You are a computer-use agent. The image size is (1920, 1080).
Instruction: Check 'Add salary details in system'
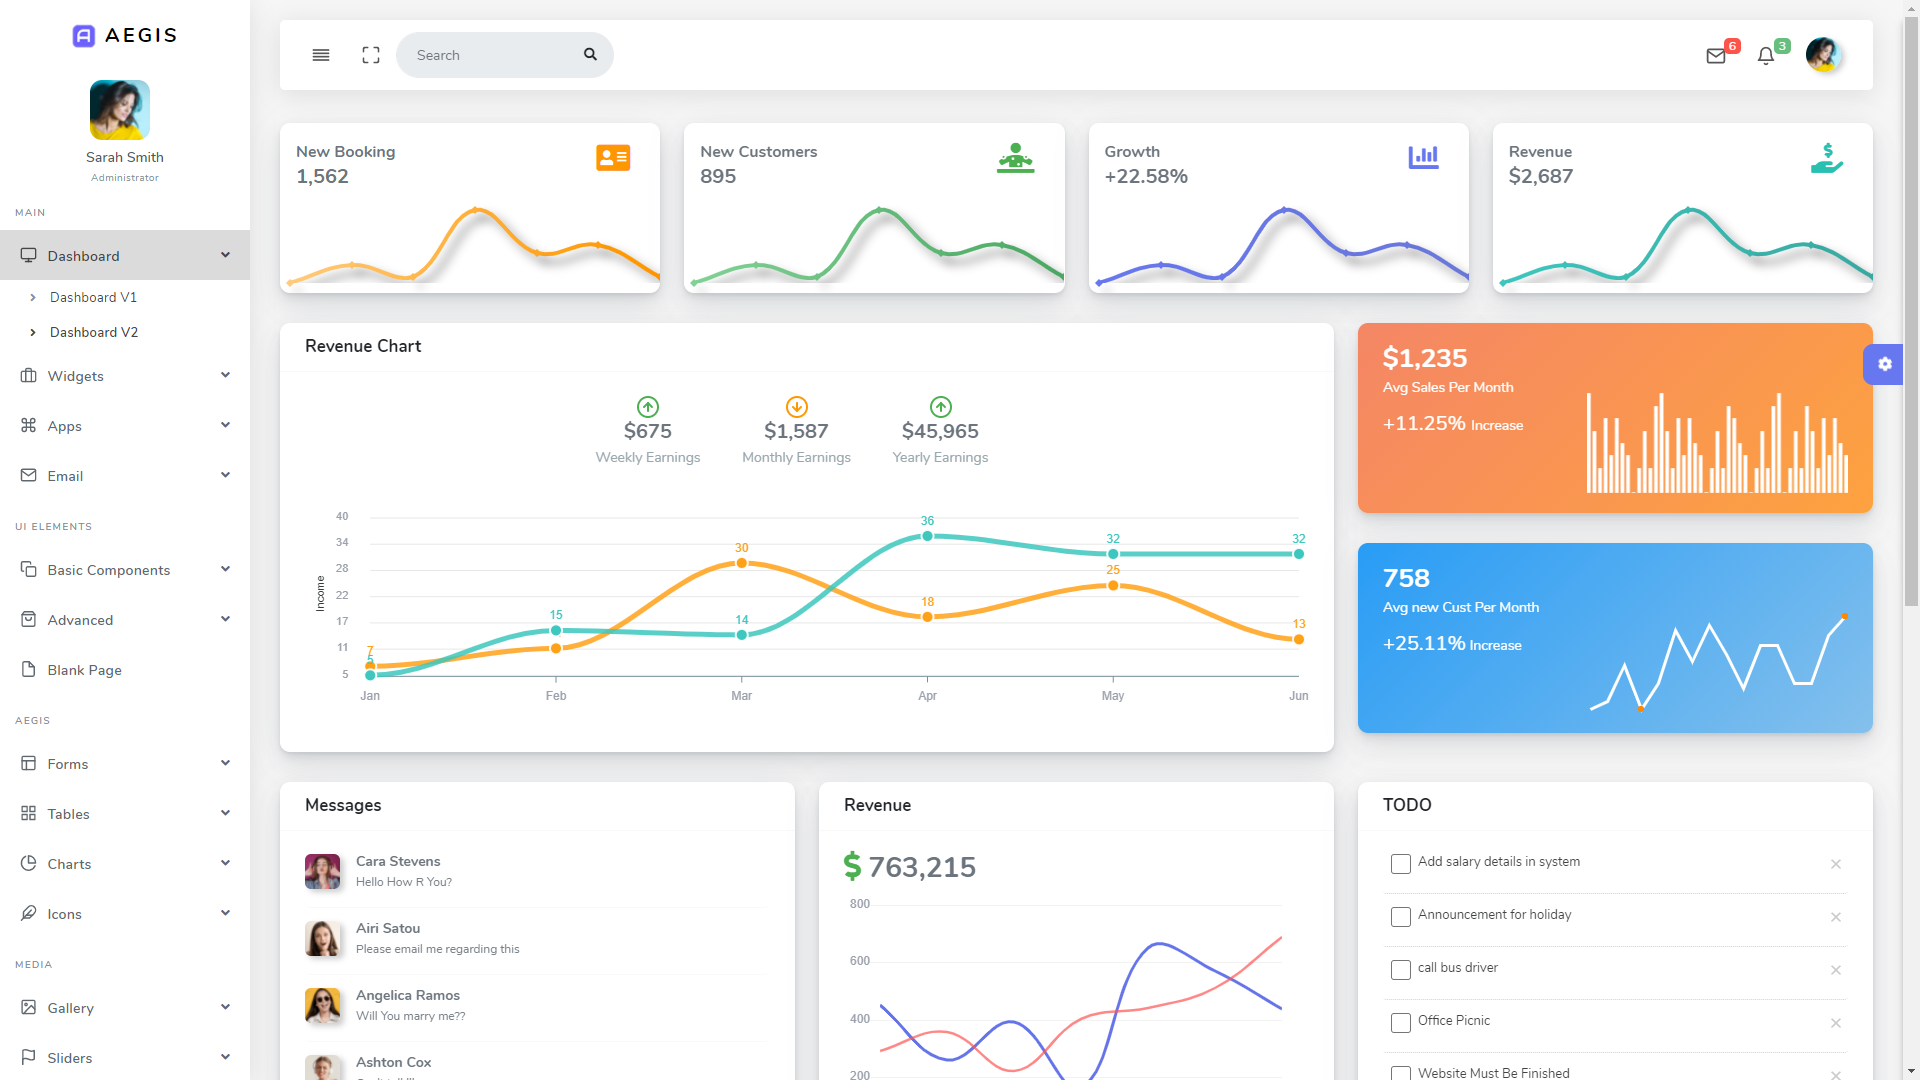[x=1400, y=864]
